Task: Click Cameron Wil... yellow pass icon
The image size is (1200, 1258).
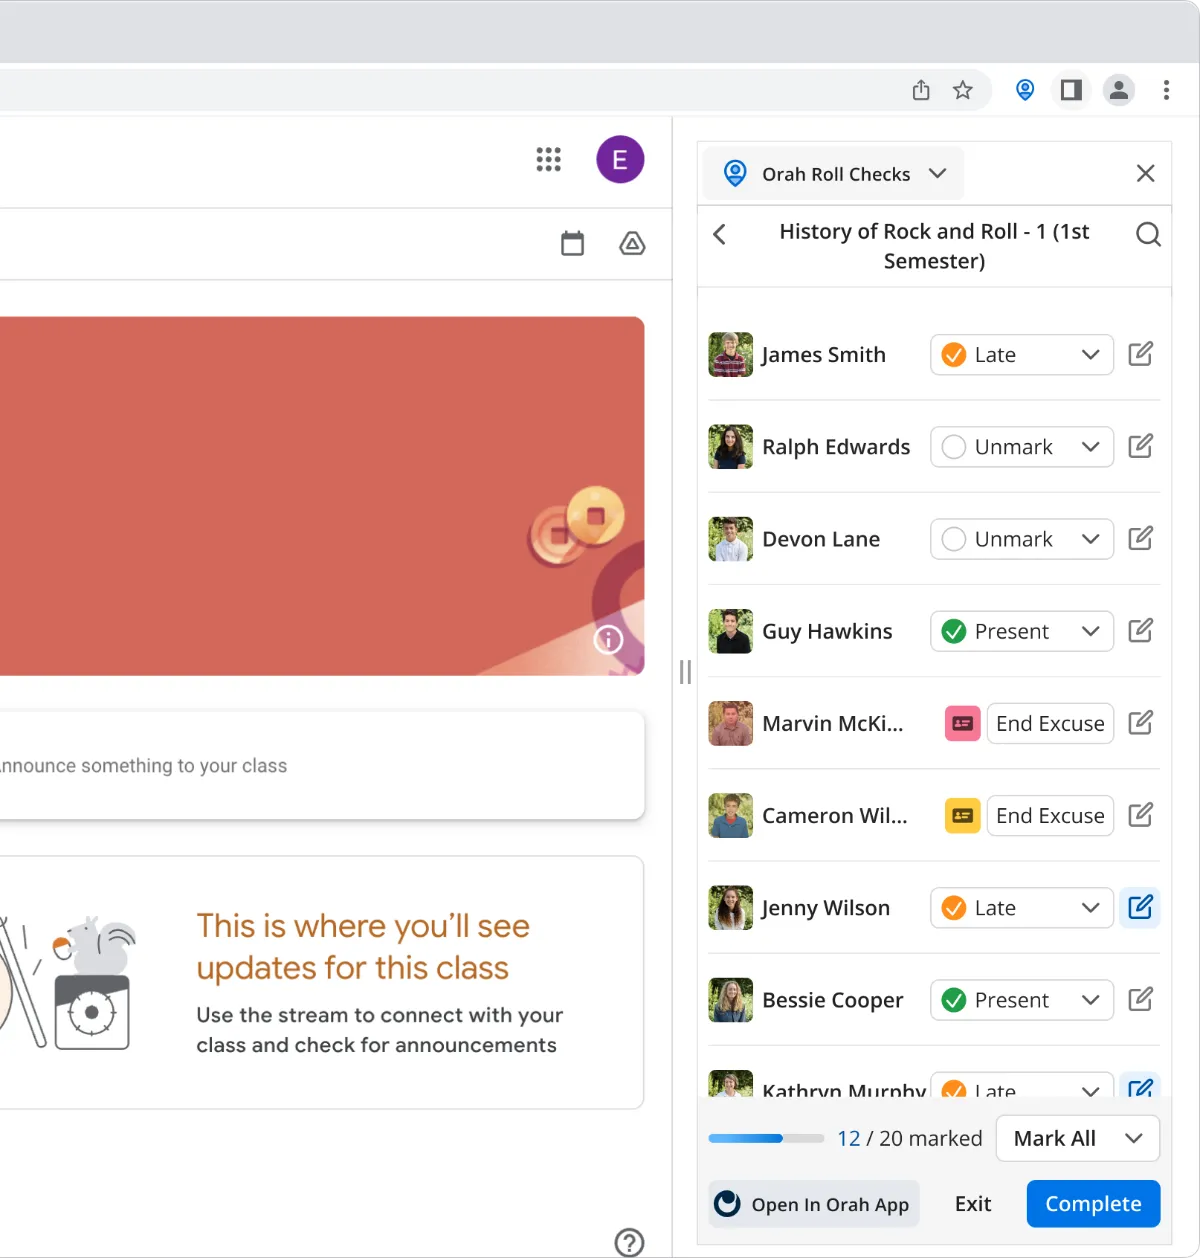Action: click(x=962, y=816)
